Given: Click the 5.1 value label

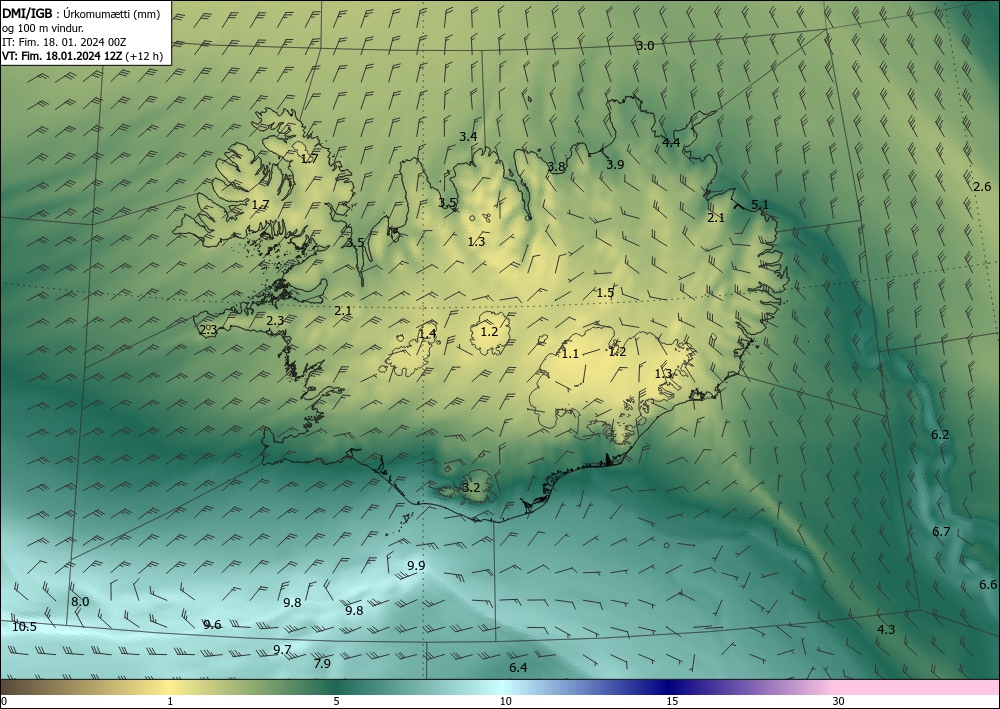Looking at the screenshot, I should [760, 205].
